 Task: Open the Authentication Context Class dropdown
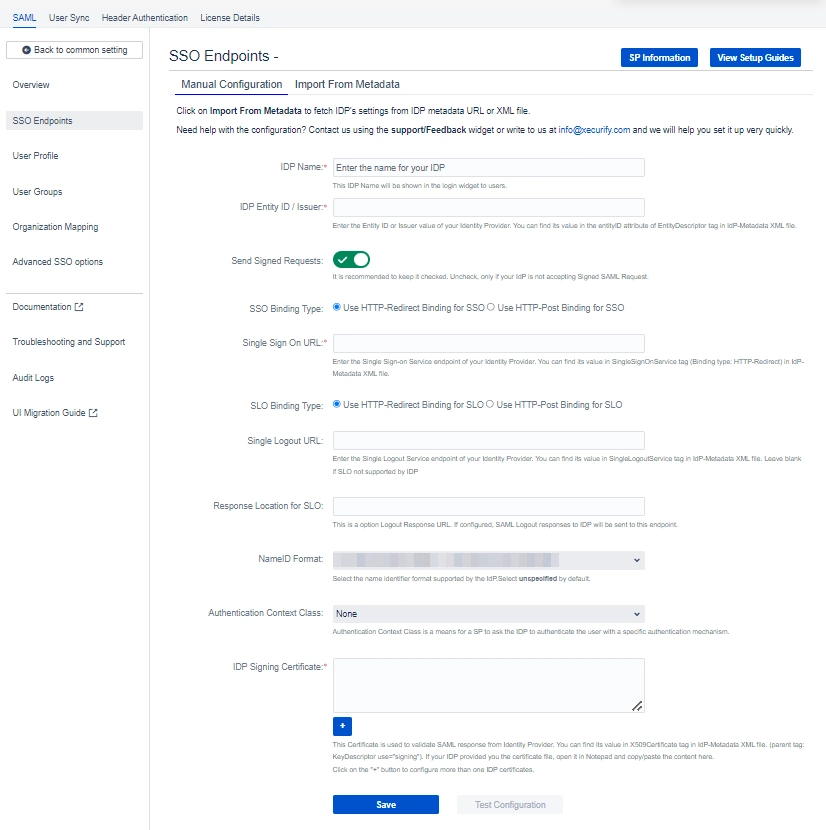pos(488,614)
